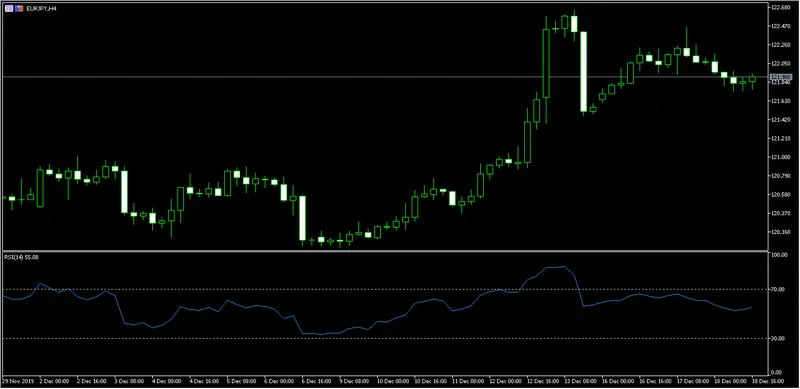Select the RSI 70 overbought level line
Image resolution: width=800 pixels, height=389 pixels.
coord(385,289)
